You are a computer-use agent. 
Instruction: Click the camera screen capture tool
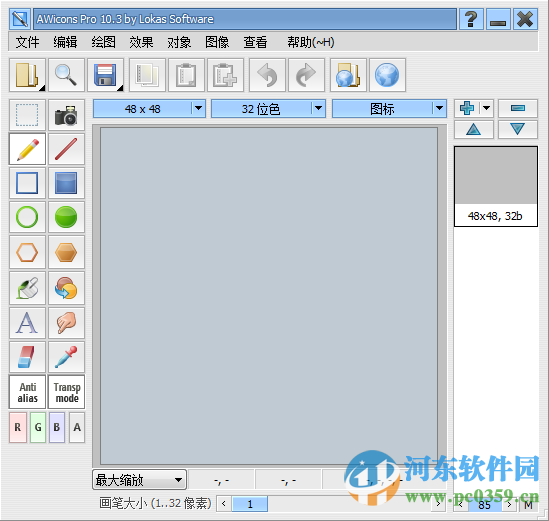66,115
